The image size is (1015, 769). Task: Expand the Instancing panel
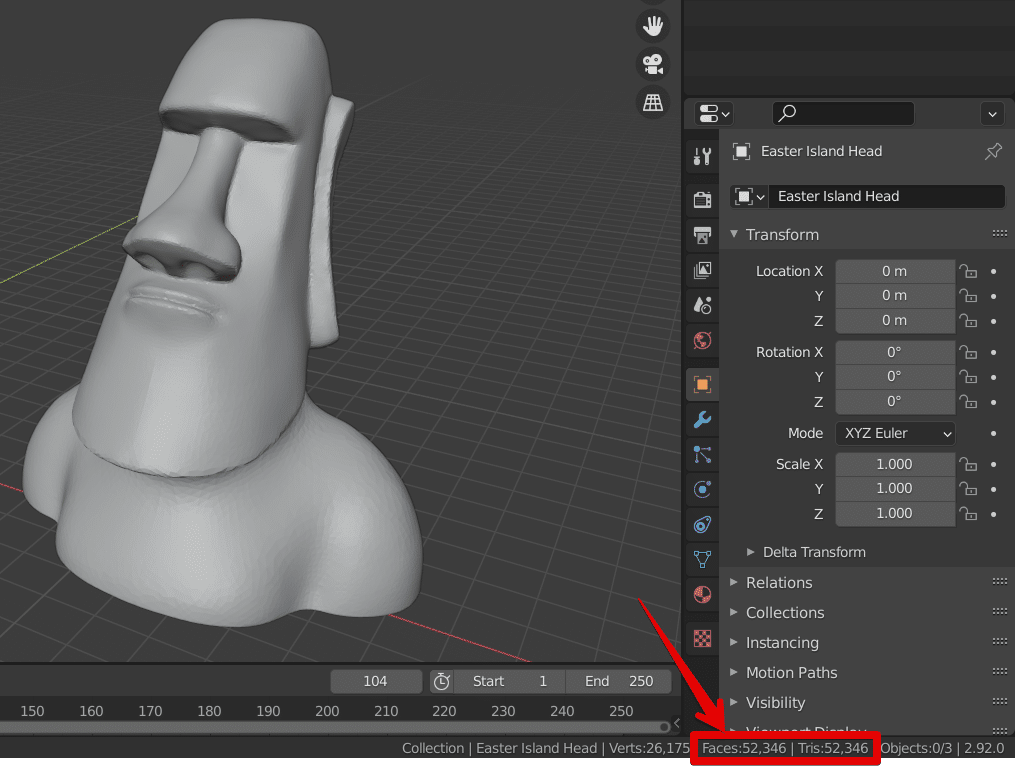coord(734,642)
